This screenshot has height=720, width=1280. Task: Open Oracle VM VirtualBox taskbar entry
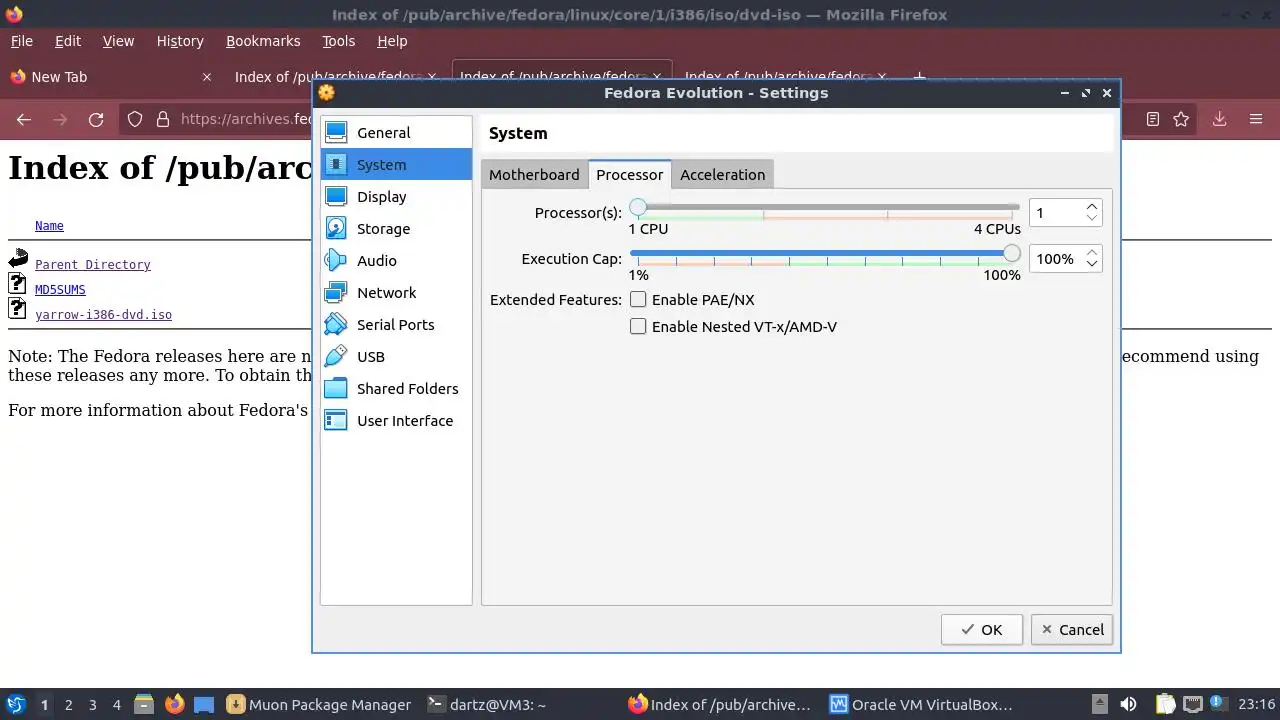(x=921, y=704)
